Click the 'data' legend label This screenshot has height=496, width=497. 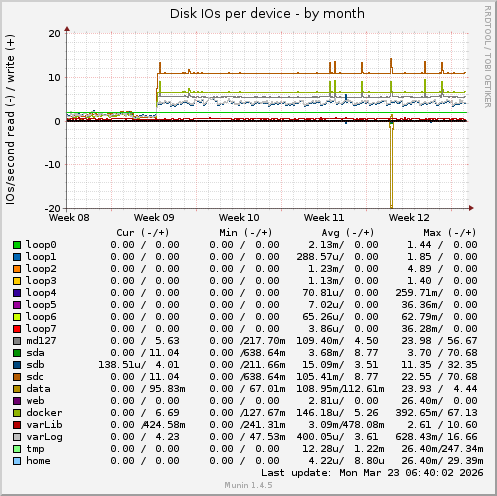[38, 389]
